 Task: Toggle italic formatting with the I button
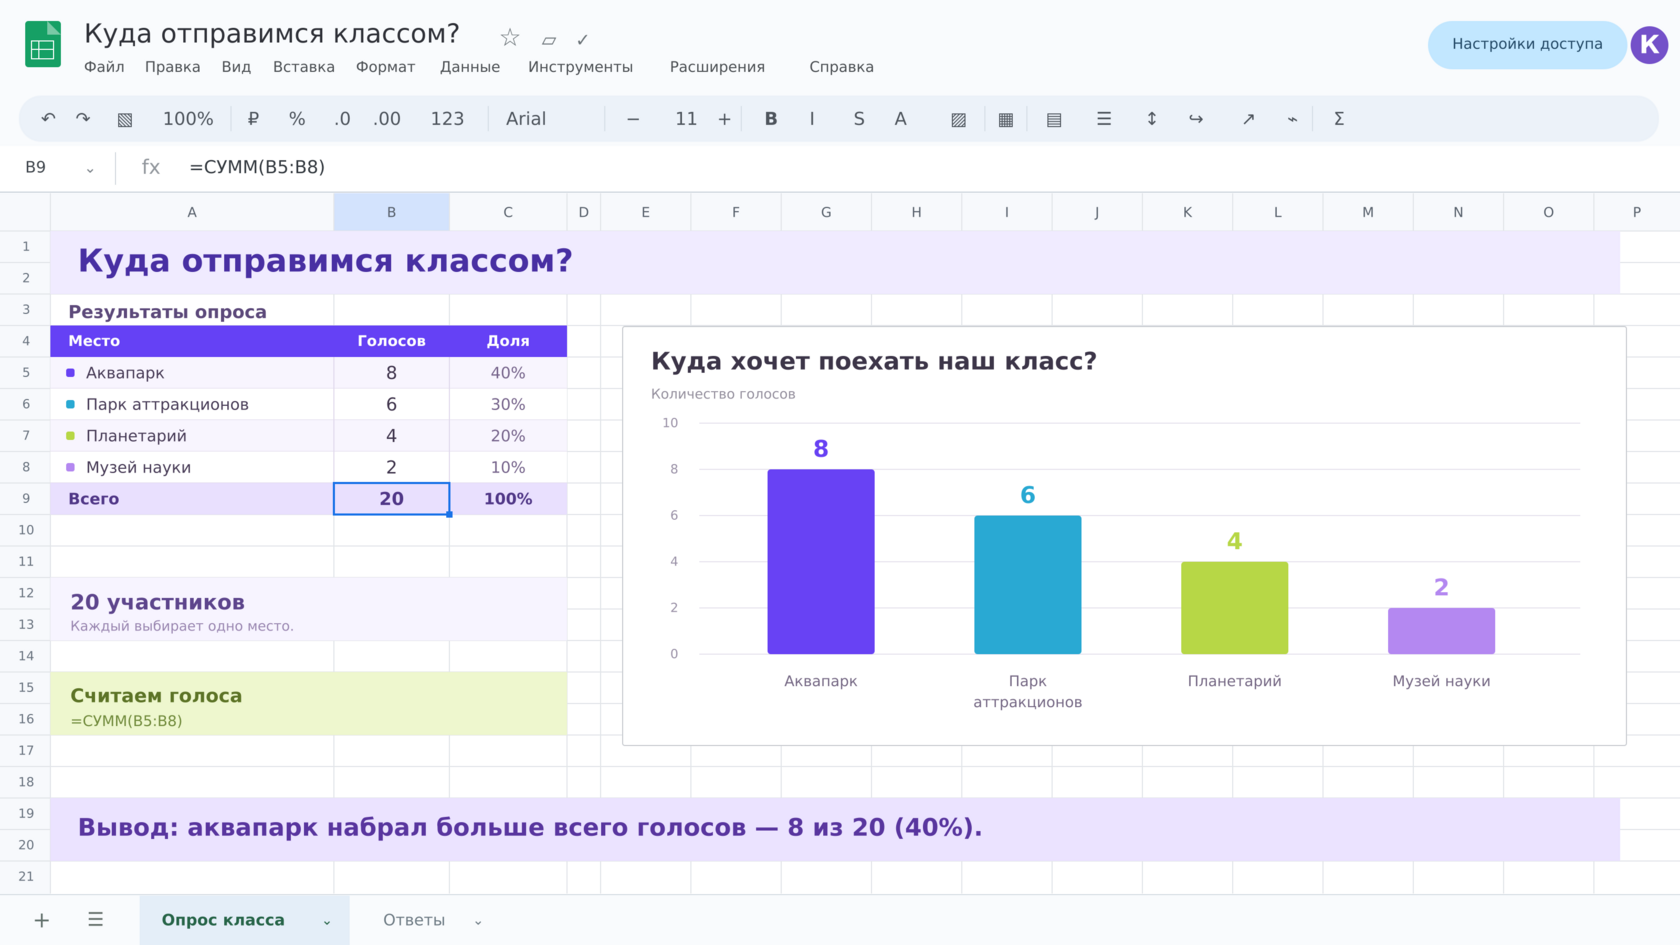pyautogui.click(x=812, y=119)
